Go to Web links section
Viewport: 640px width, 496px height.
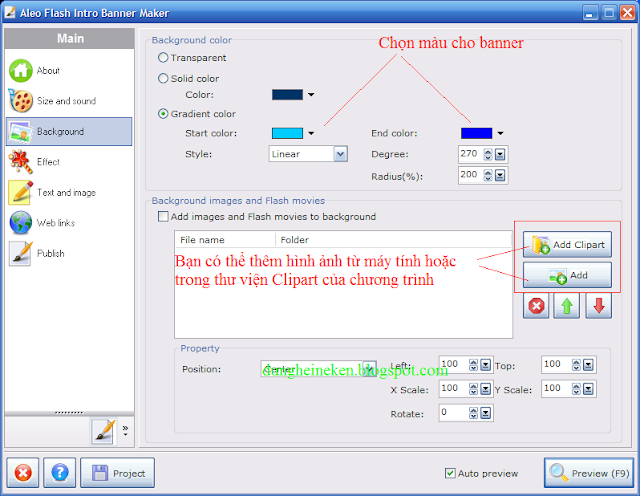[56, 222]
